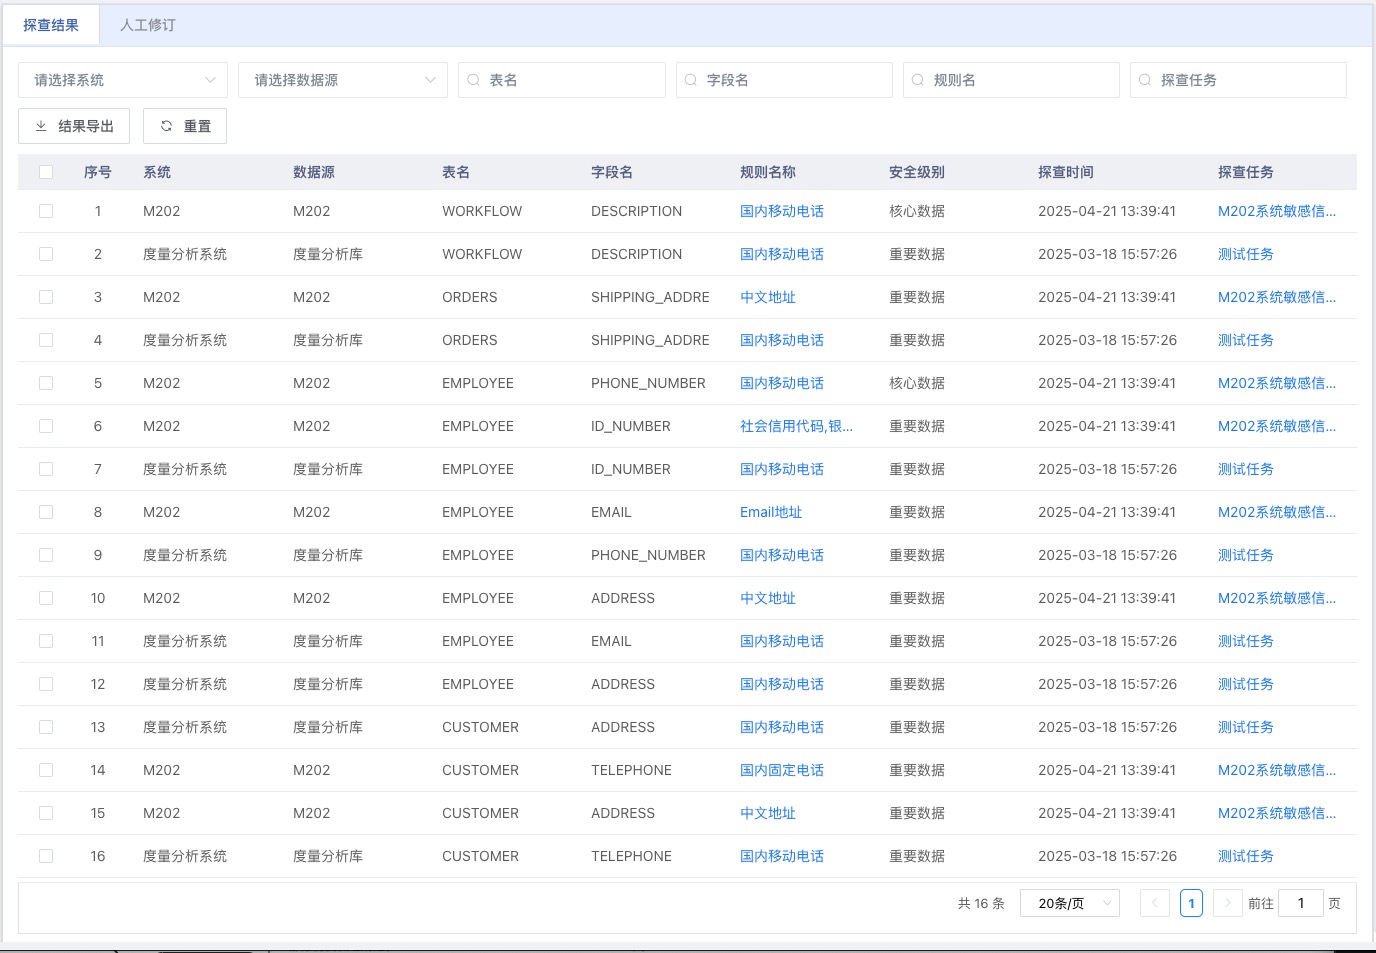
Task: Toggle the select-all checkbox in table header
Action: click(46, 172)
